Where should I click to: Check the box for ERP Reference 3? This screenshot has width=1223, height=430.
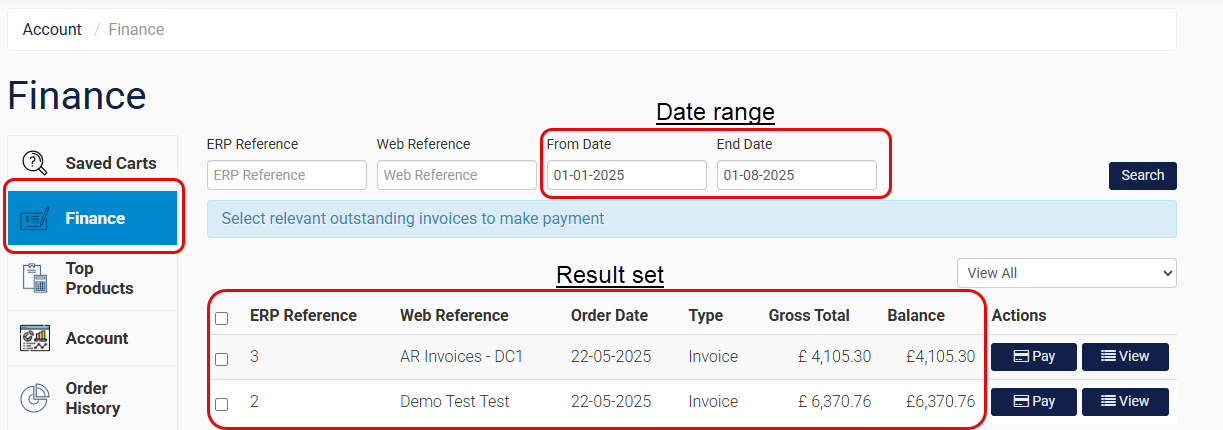[x=222, y=359]
